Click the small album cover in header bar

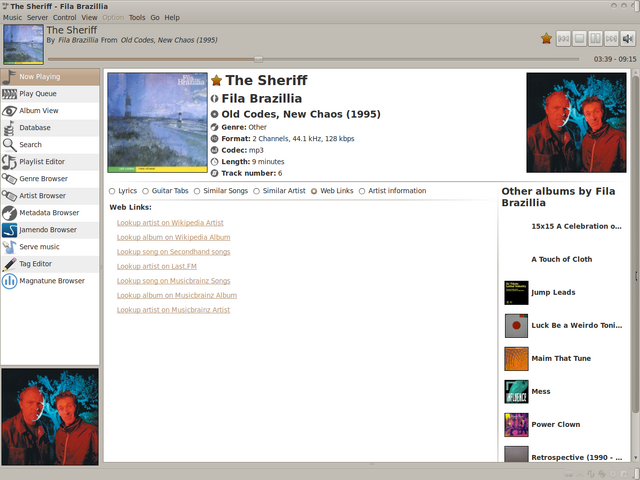(x=24, y=44)
